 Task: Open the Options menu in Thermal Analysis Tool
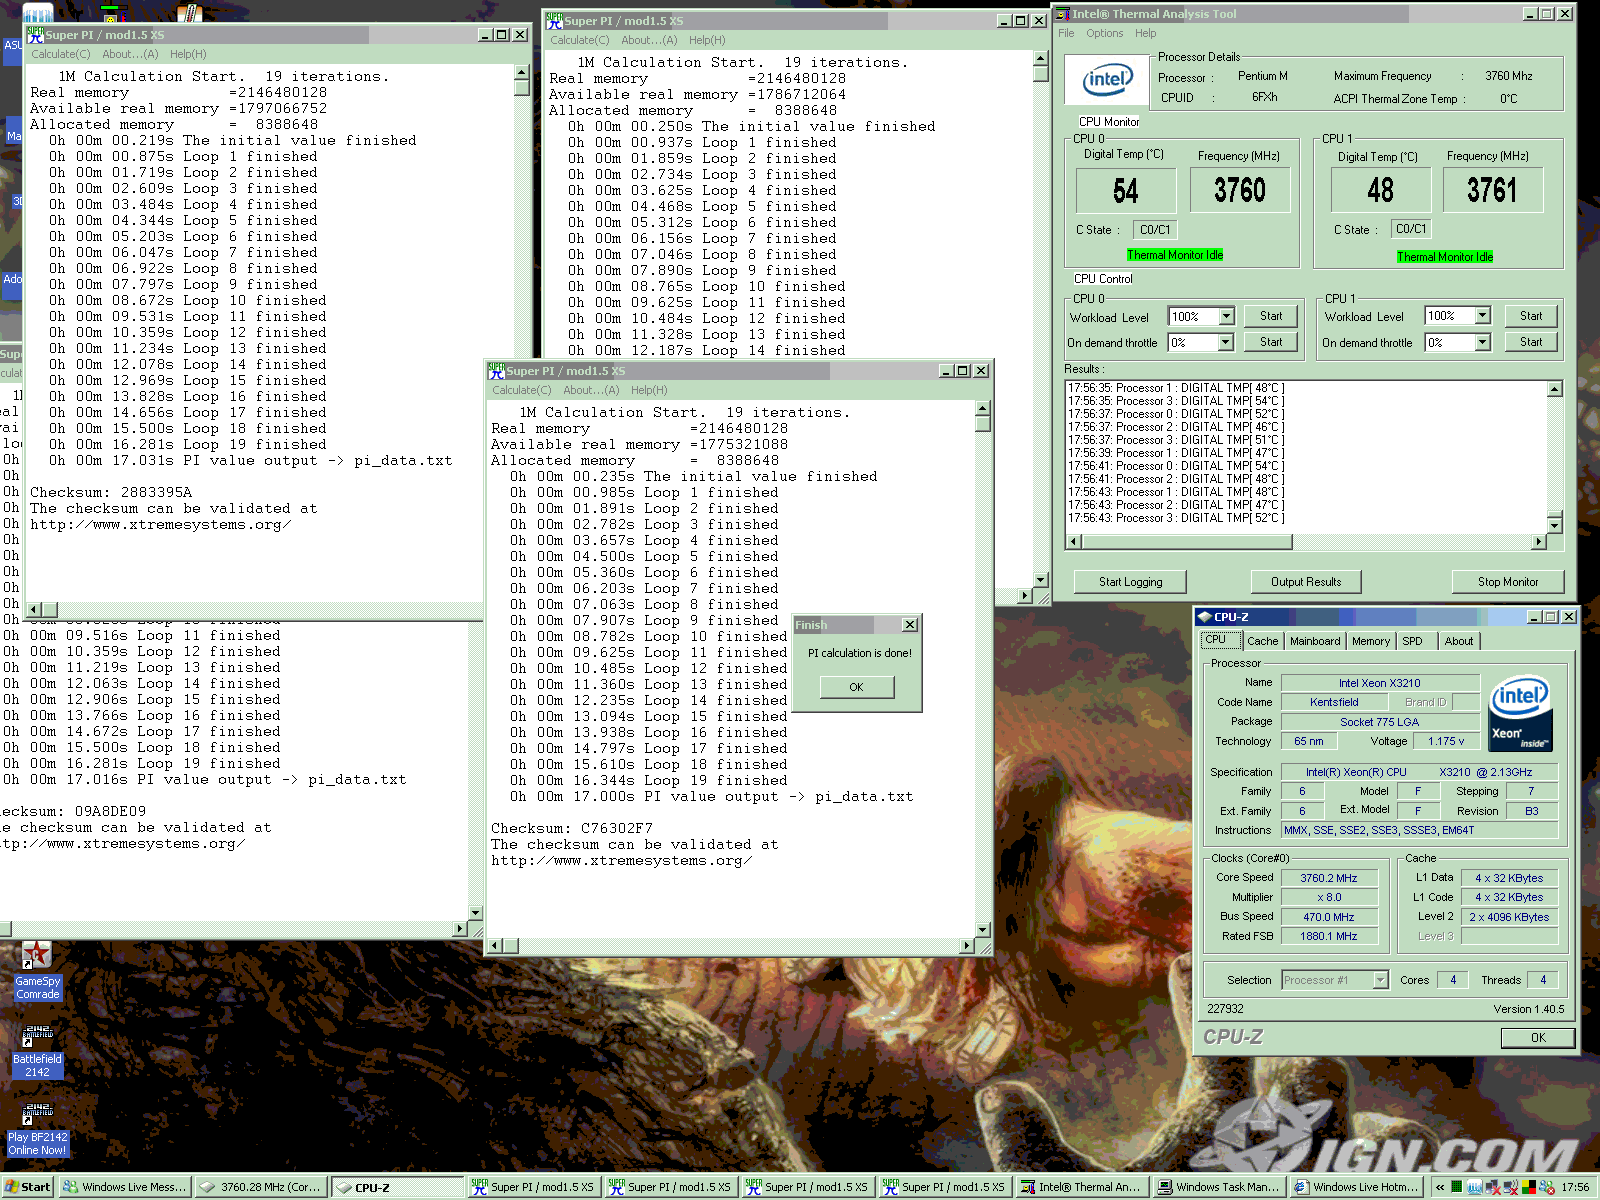(x=1104, y=33)
